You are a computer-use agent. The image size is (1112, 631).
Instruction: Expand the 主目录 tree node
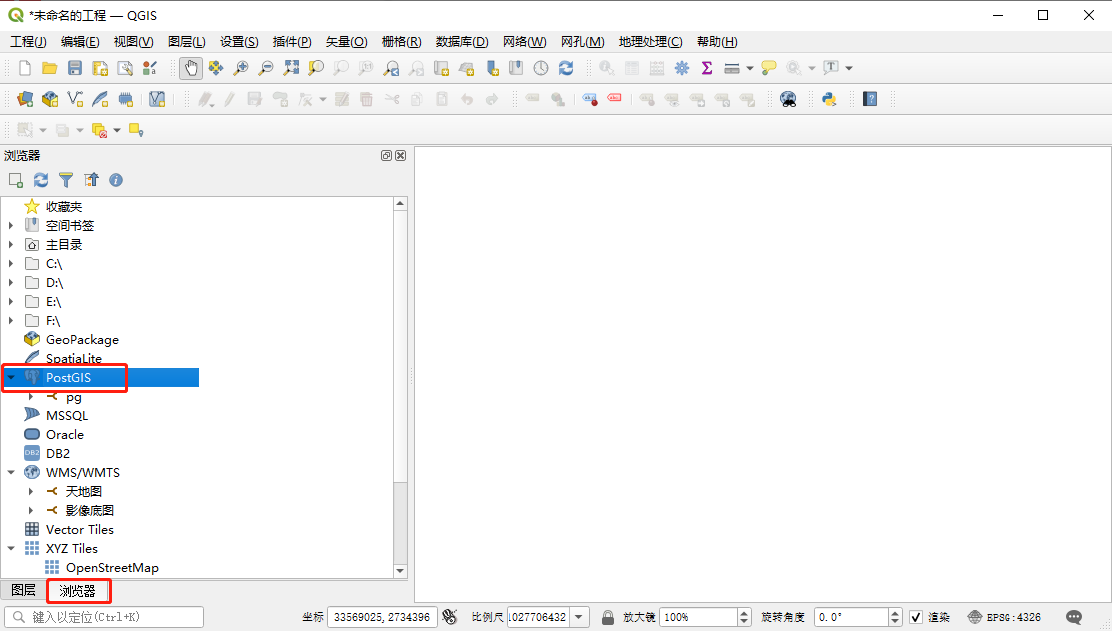(x=11, y=245)
